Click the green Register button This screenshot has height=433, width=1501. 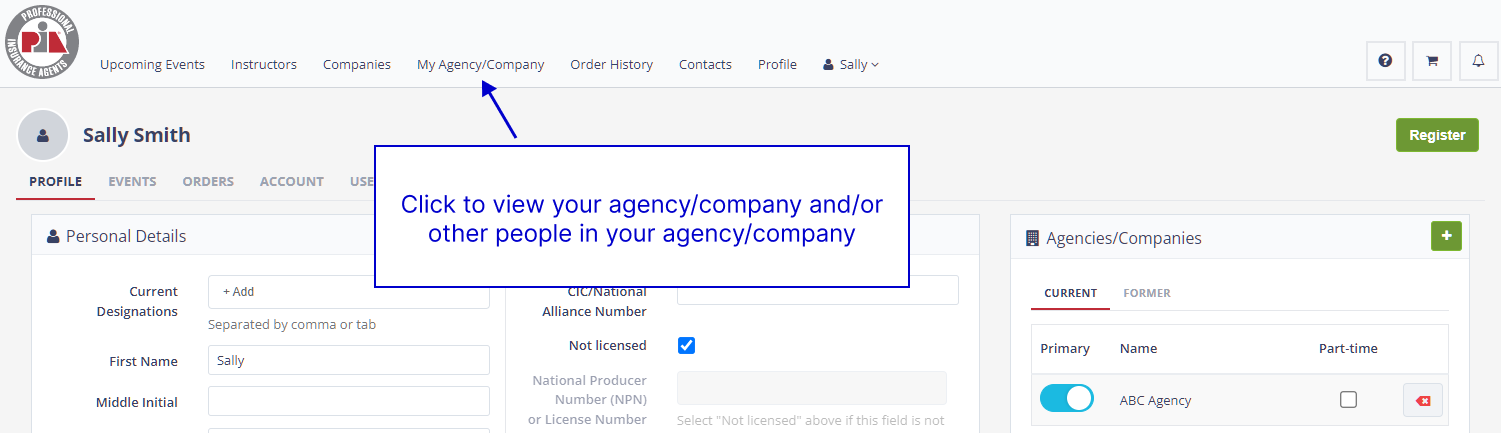pyautogui.click(x=1436, y=135)
